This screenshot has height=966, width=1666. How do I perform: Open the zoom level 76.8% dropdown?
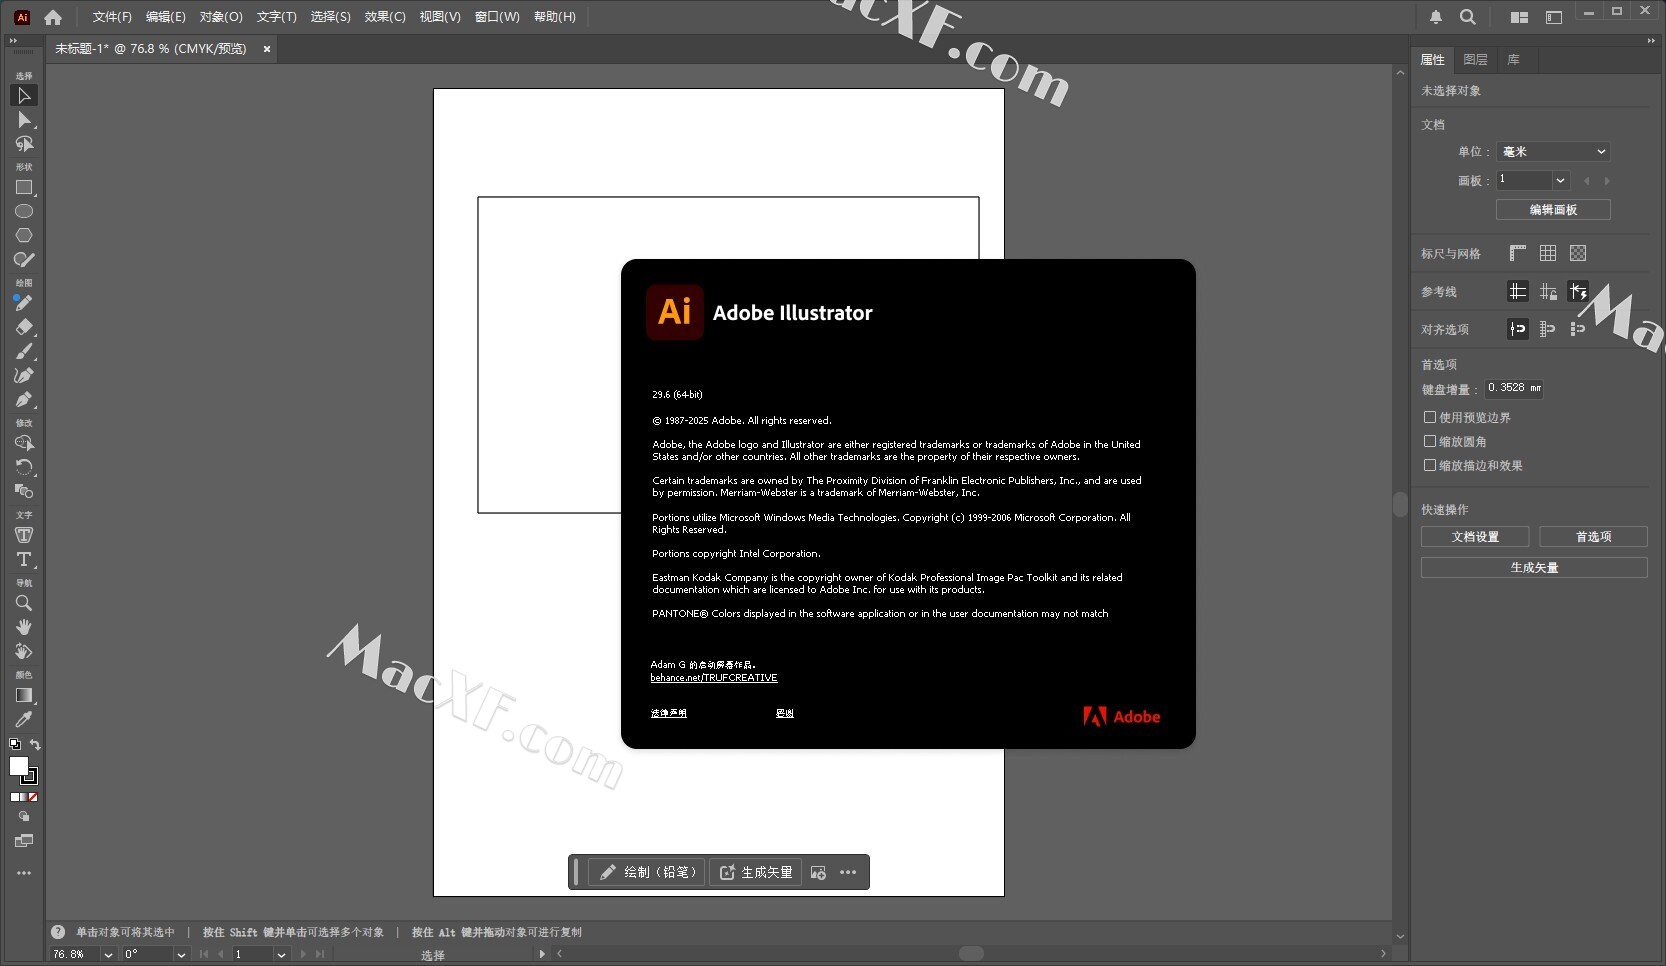tap(108, 955)
